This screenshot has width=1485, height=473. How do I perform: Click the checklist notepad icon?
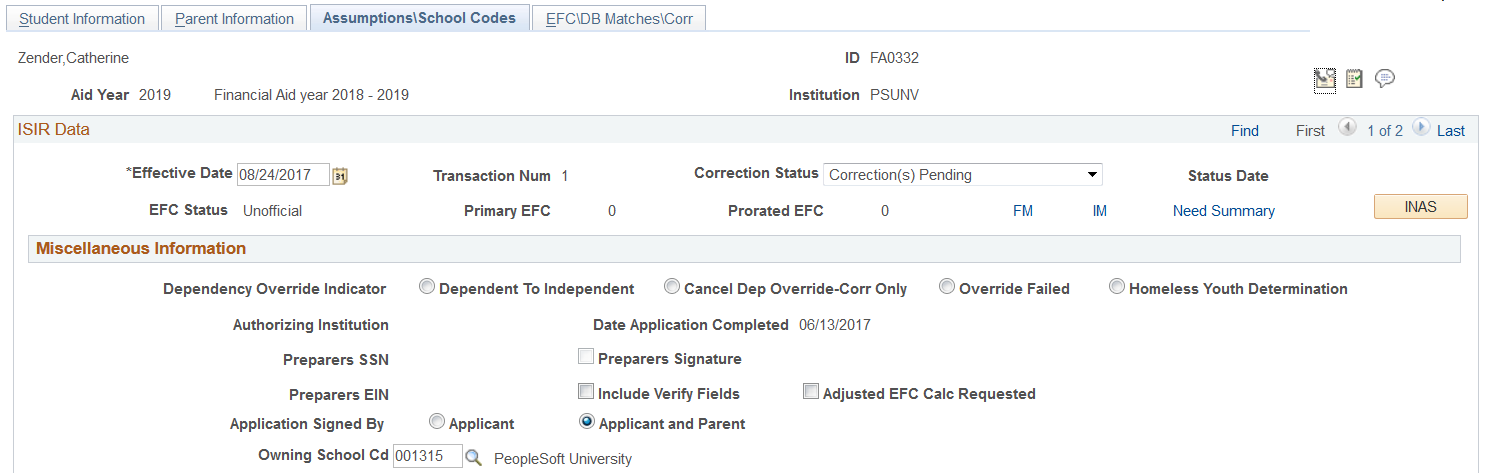pos(1354,79)
